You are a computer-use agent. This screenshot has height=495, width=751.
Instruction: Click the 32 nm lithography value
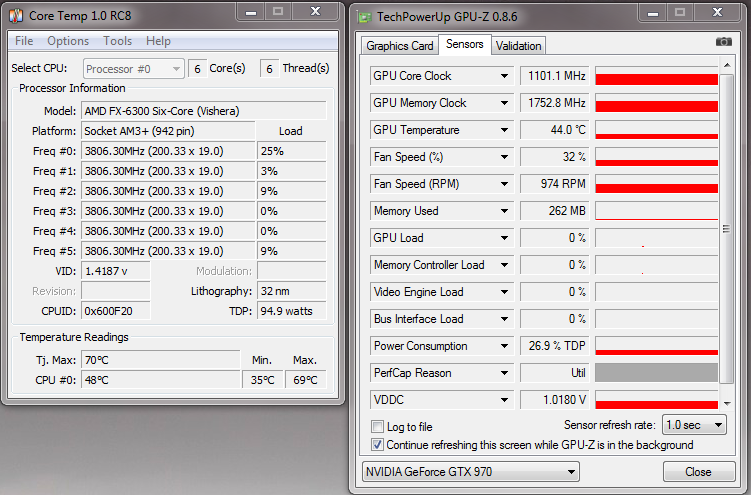click(x=292, y=291)
